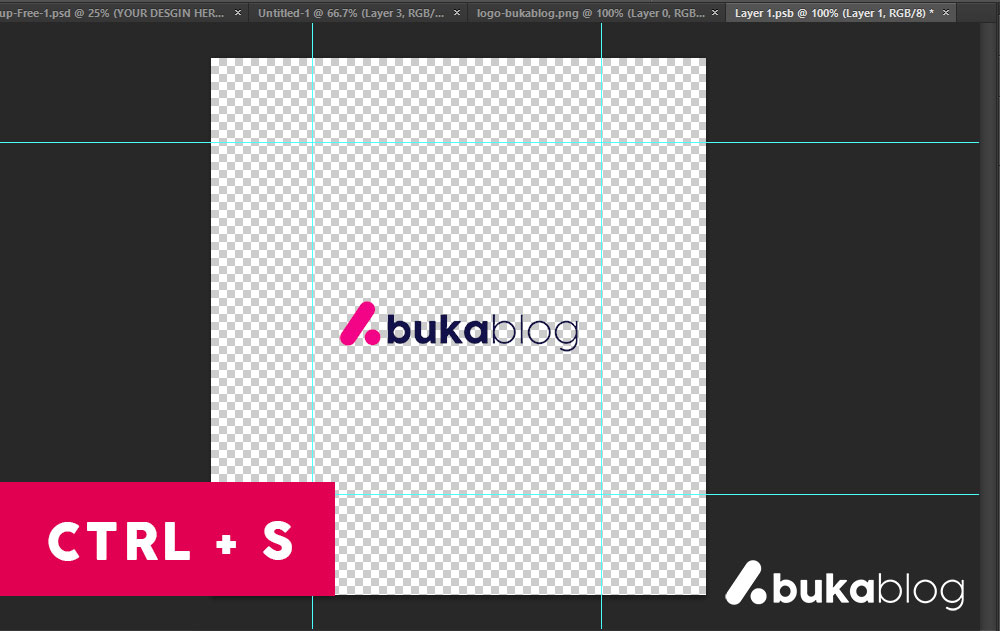1000x631 pixels.
Task: Close the up-Free-1.psd tab
Action: pos(238,13)
